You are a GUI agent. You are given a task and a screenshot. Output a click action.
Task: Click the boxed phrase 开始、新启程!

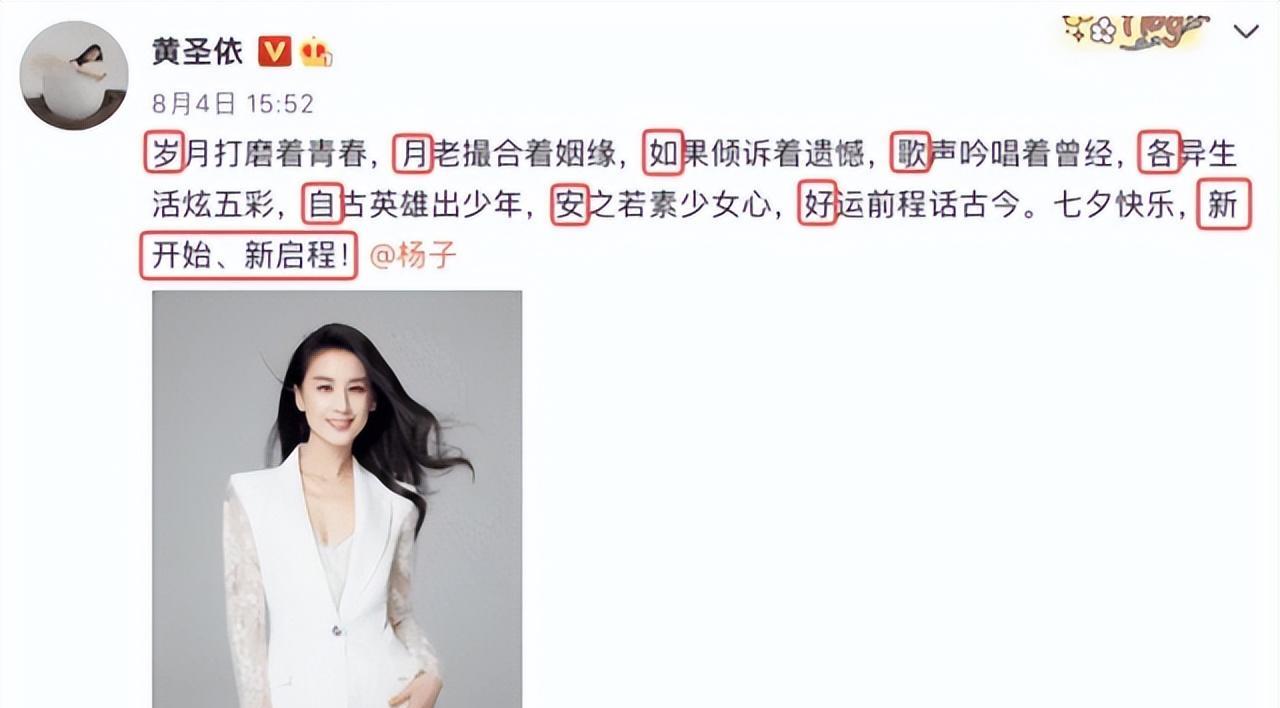pyautogui.click(x=249, y=257)
